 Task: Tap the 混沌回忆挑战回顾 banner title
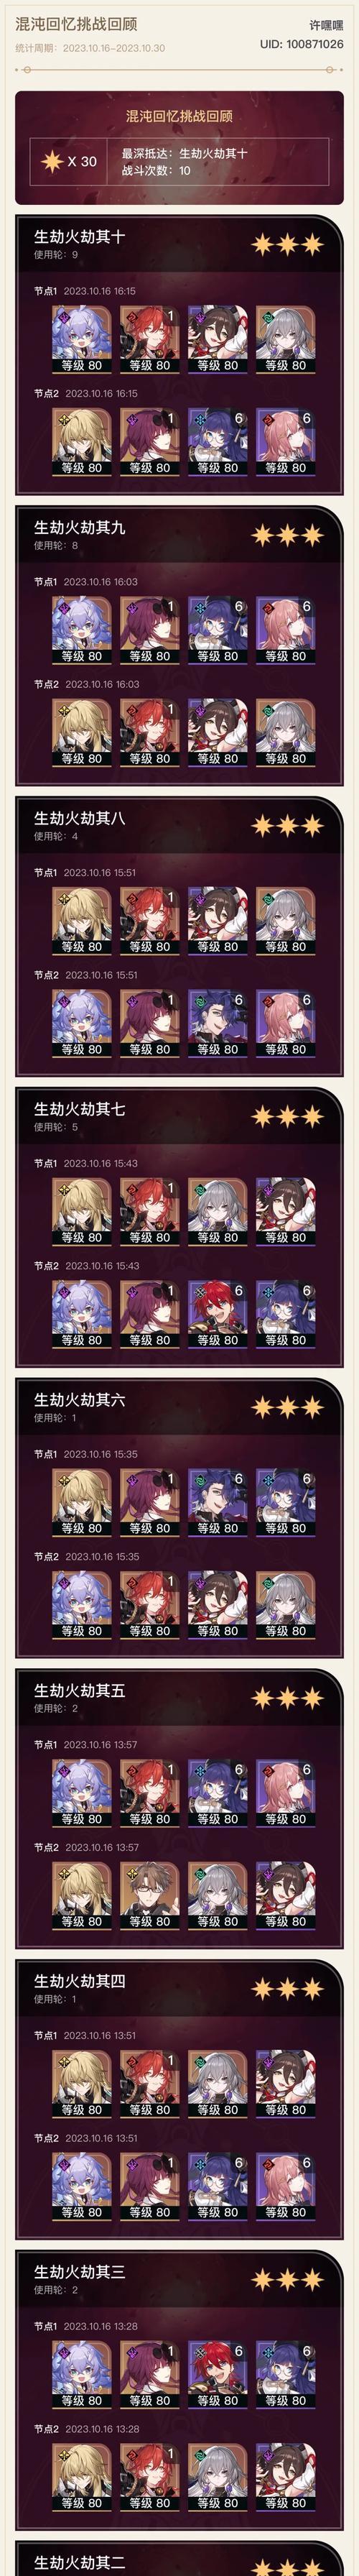179,116
